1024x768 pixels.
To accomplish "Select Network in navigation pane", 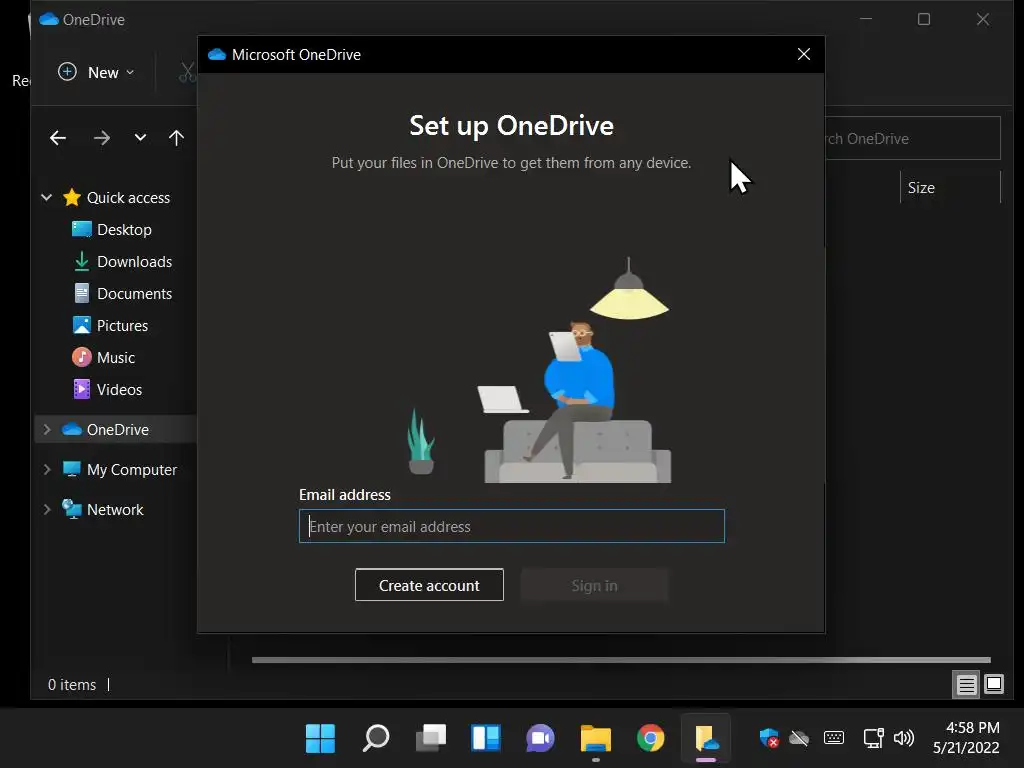I will pos(115,510).
